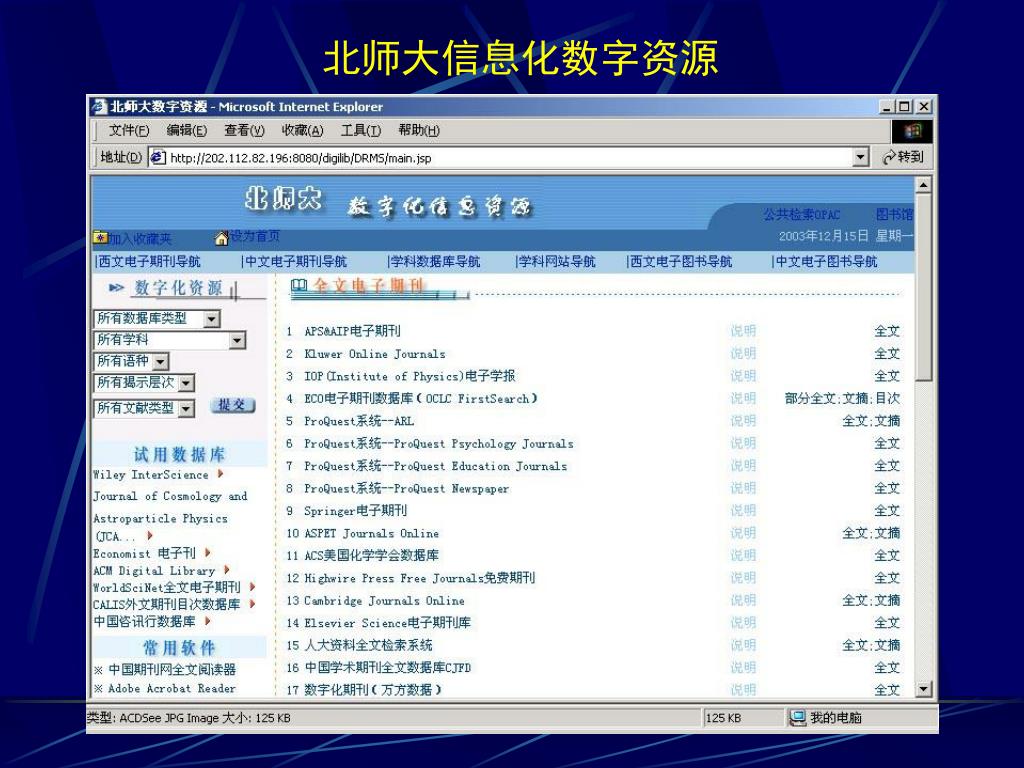Open ProQuest系统--ARL entry
This screenshot has height=768, width=1024.
pos(359,421)
